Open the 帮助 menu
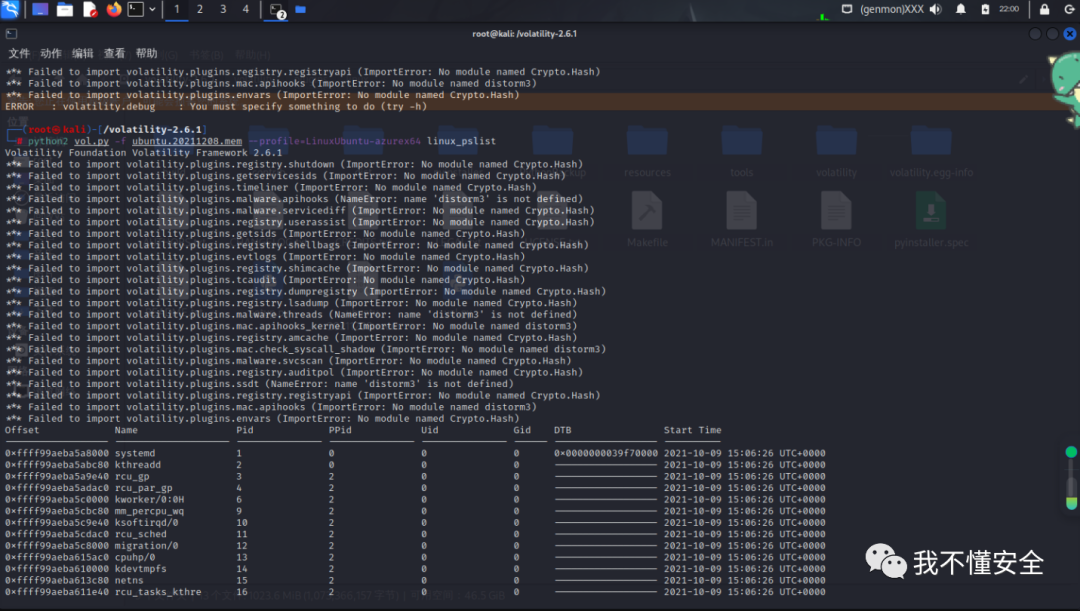 [x=146, y=53]
